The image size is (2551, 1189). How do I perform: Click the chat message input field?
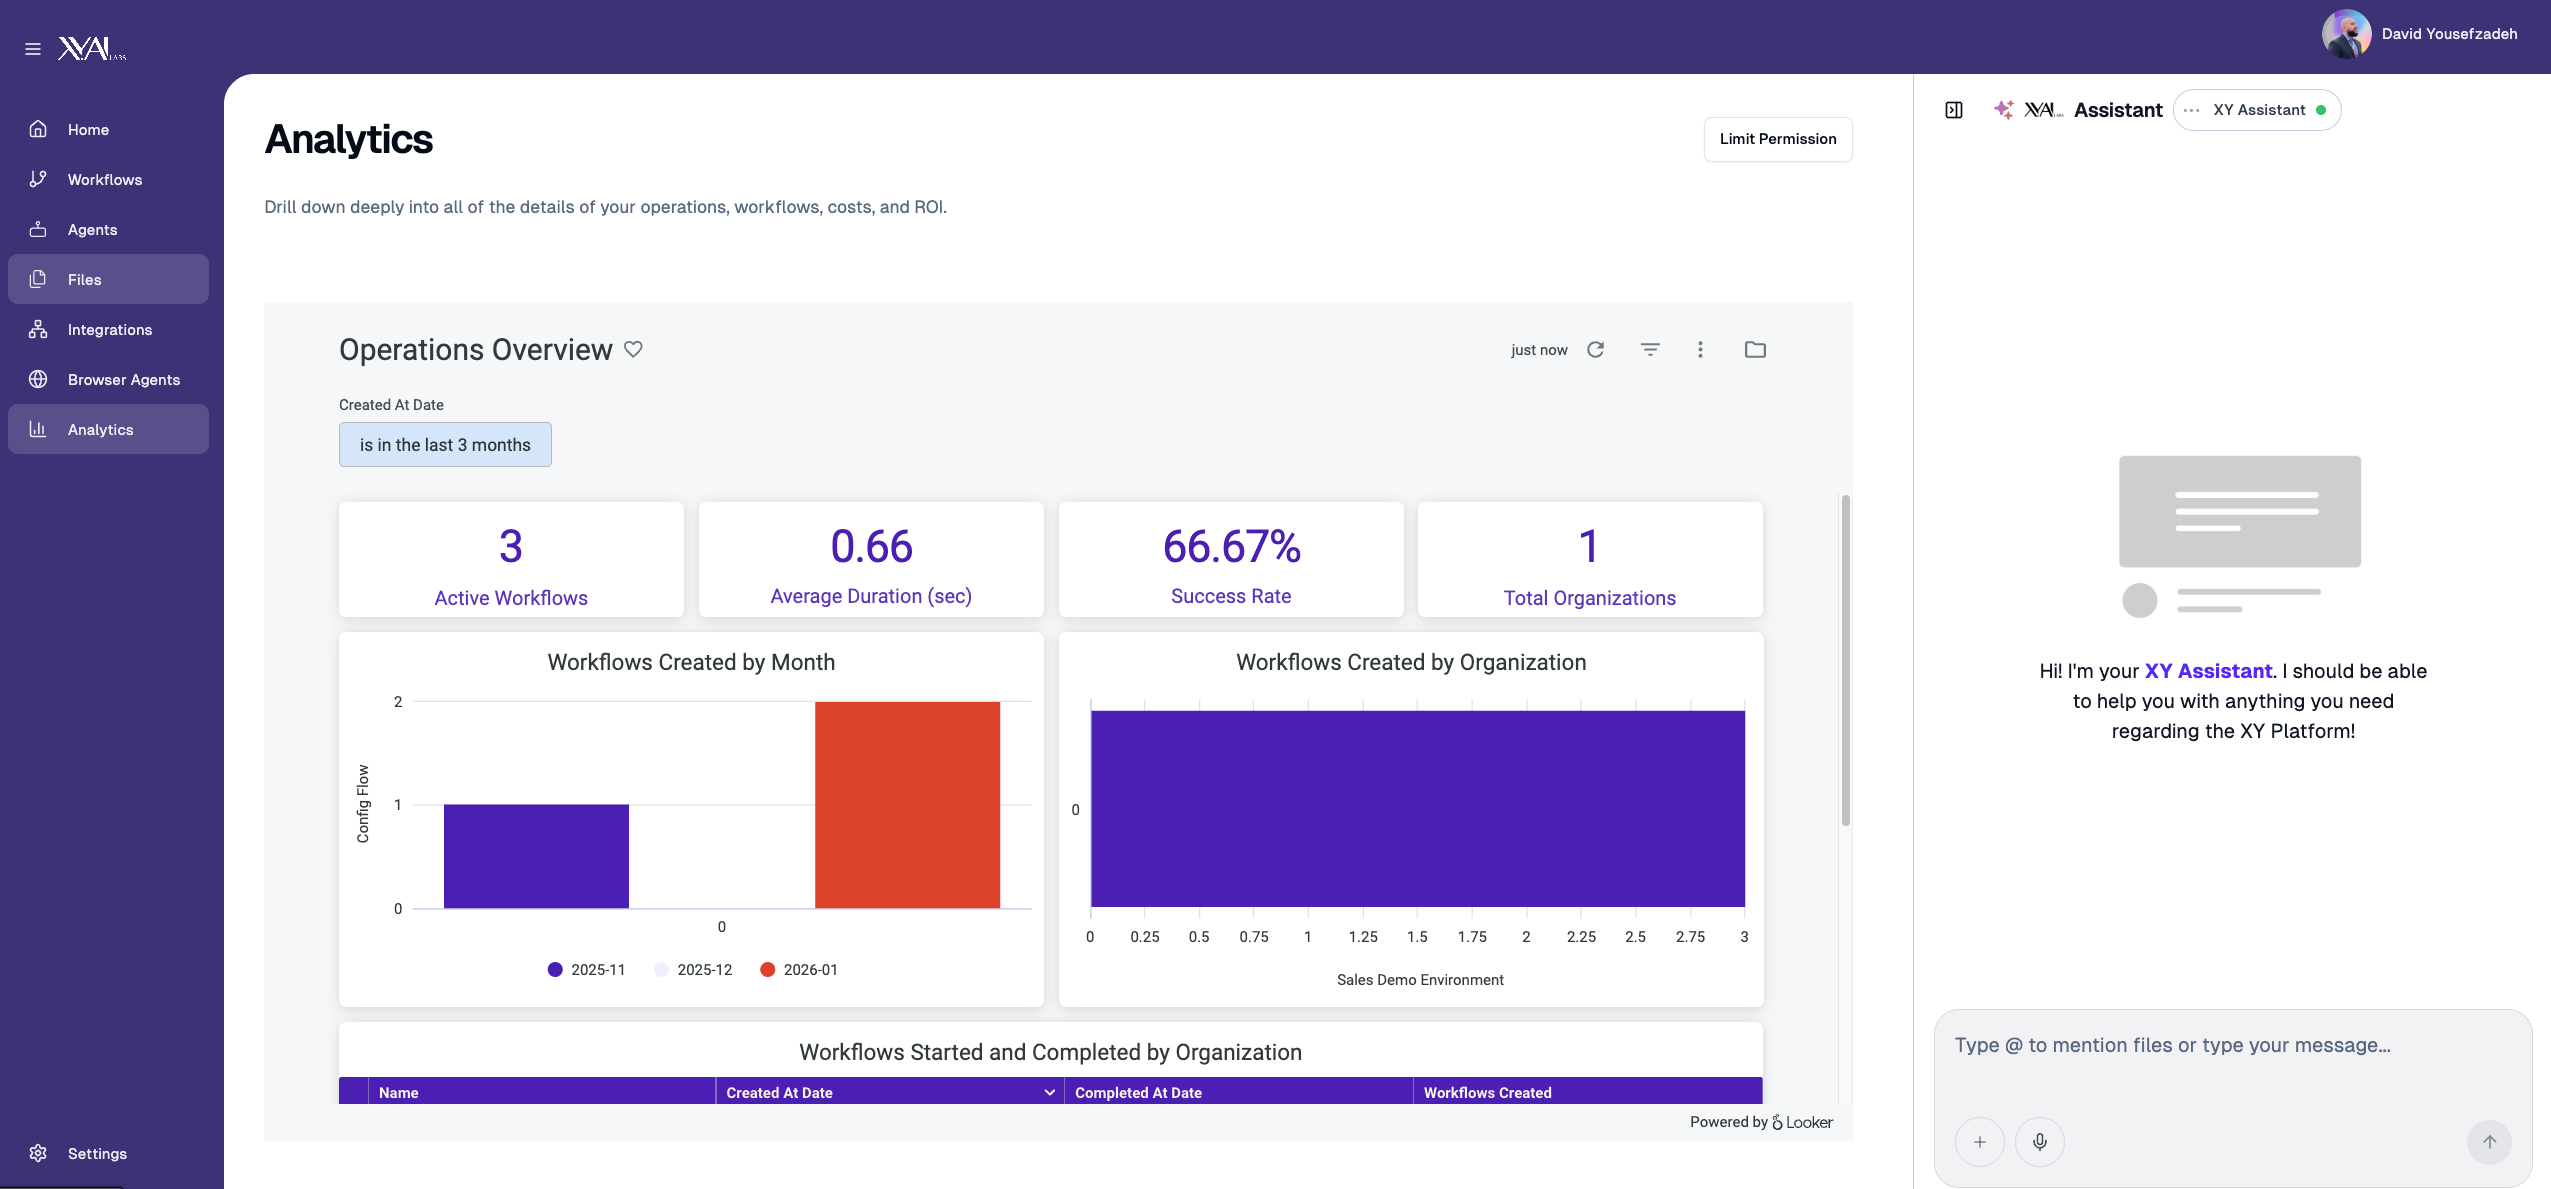pyautogui.click(x=2230, y=1045)
